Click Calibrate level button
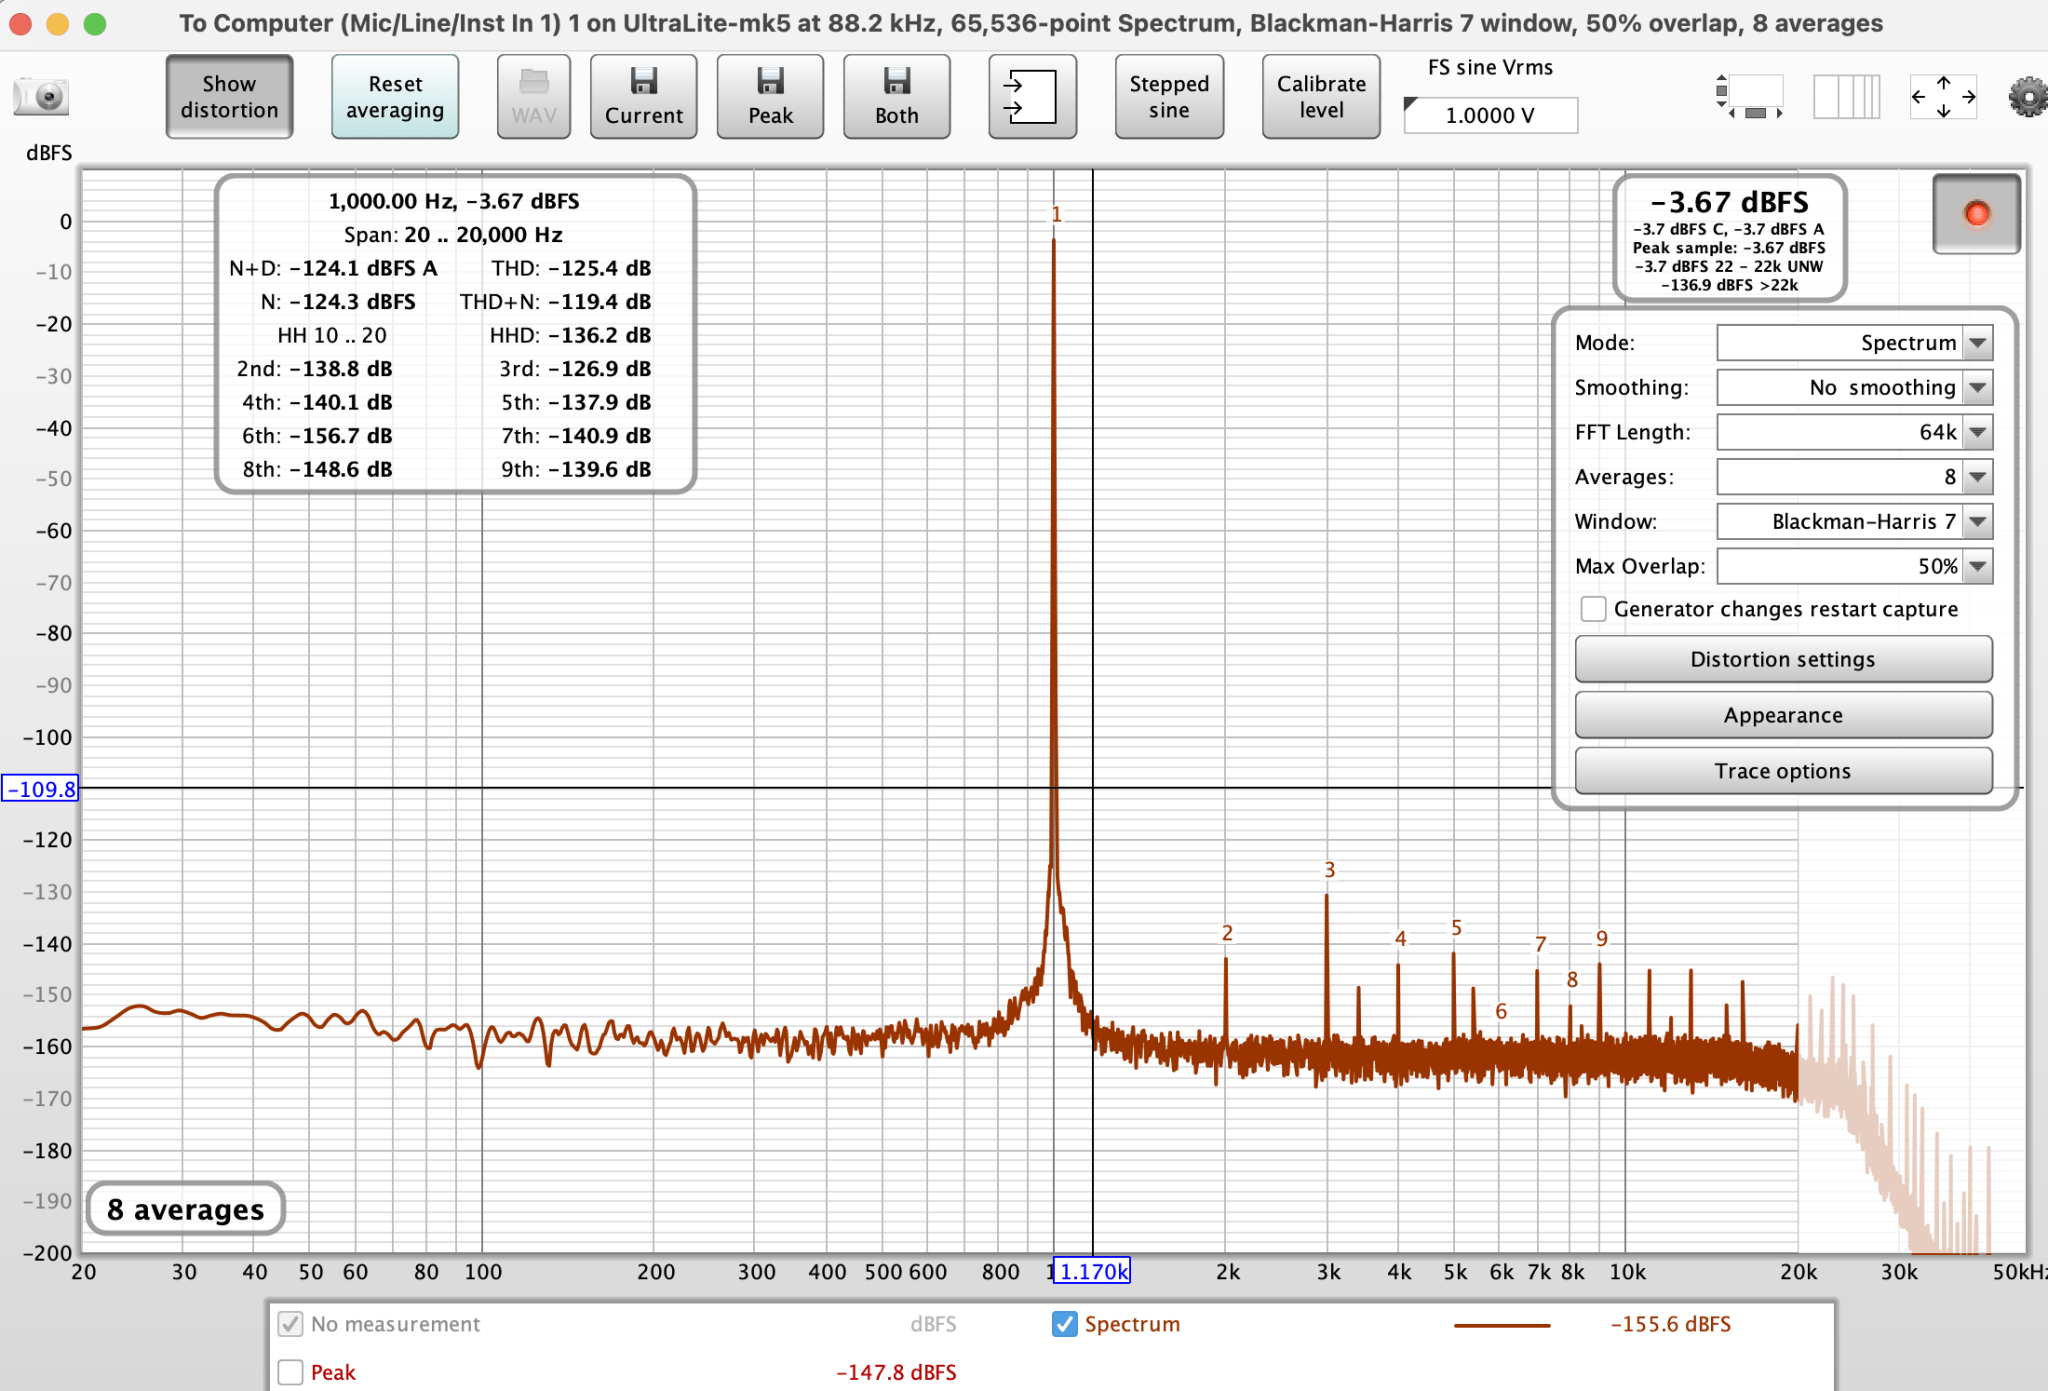This screenshot has width=2048, height=1391. (1321, 97)
